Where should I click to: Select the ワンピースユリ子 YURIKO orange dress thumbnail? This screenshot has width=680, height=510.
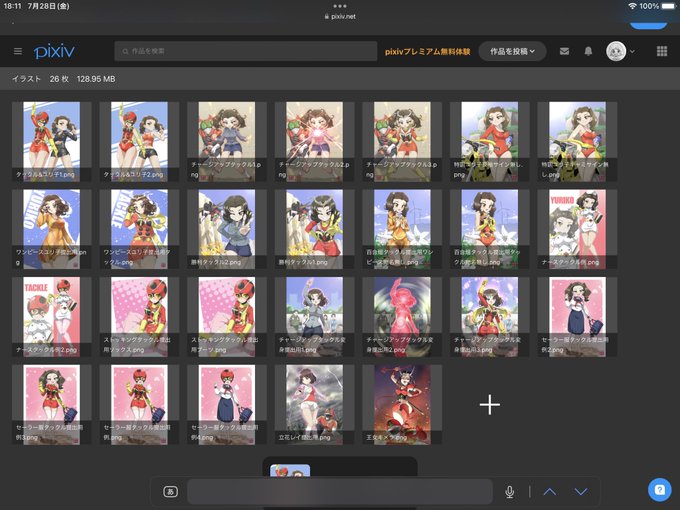(x=52, y=229)
